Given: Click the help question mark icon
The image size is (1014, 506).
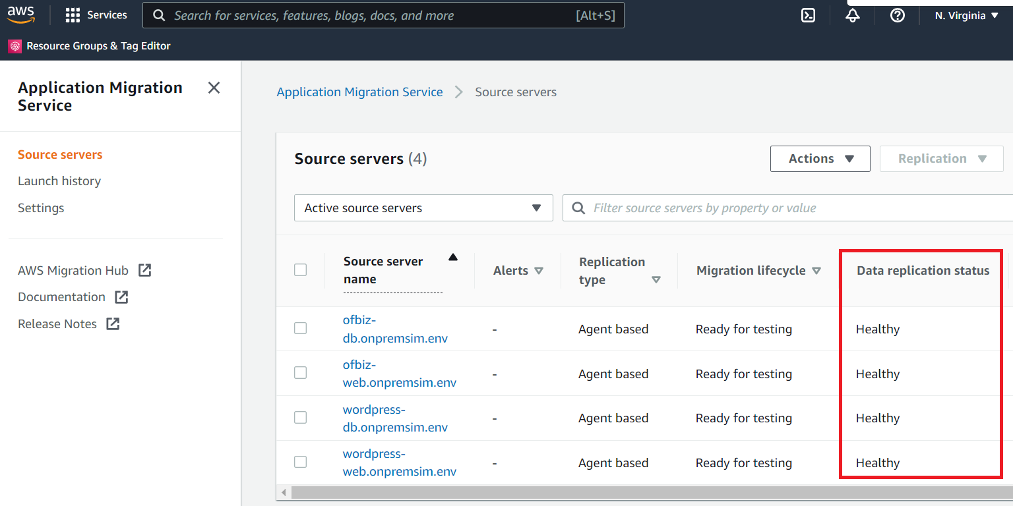Looking at the screenshot, I should (897, 15).
